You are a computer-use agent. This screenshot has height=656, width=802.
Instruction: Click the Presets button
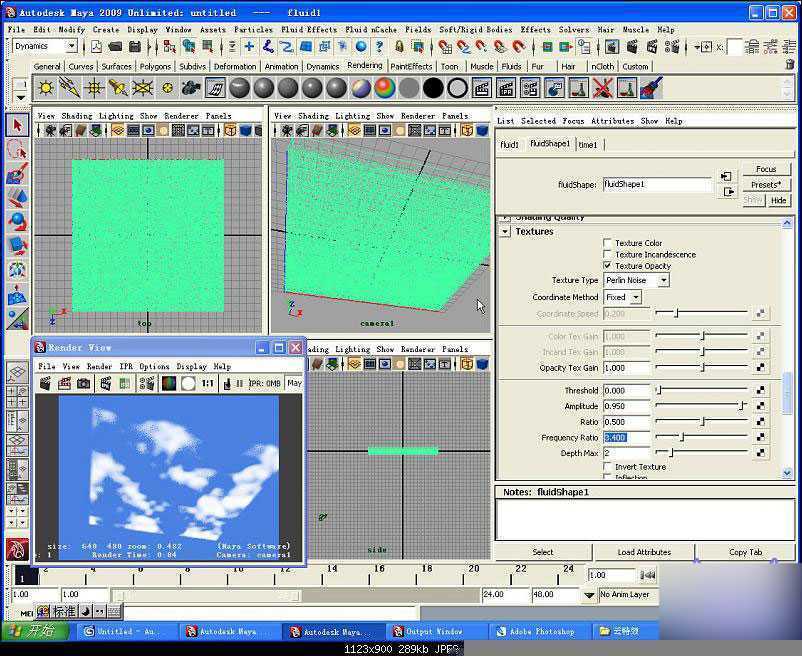tap(765, 185)
